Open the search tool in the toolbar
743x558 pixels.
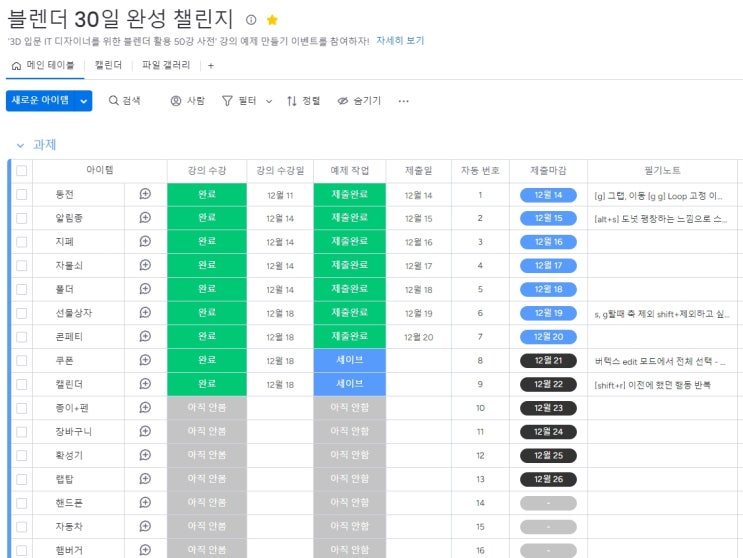point(125,101)
